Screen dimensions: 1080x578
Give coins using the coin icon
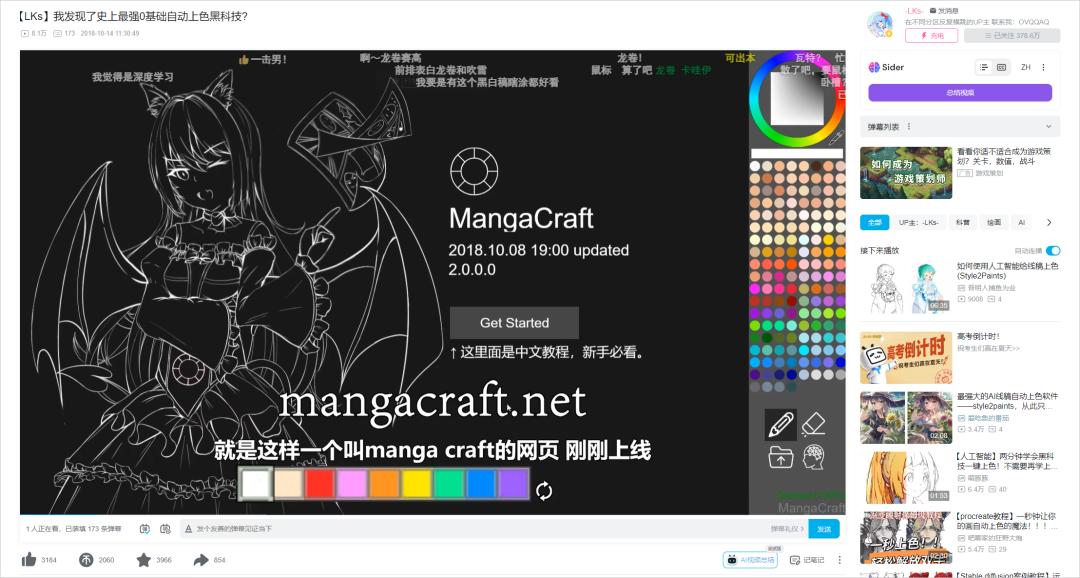85,559
